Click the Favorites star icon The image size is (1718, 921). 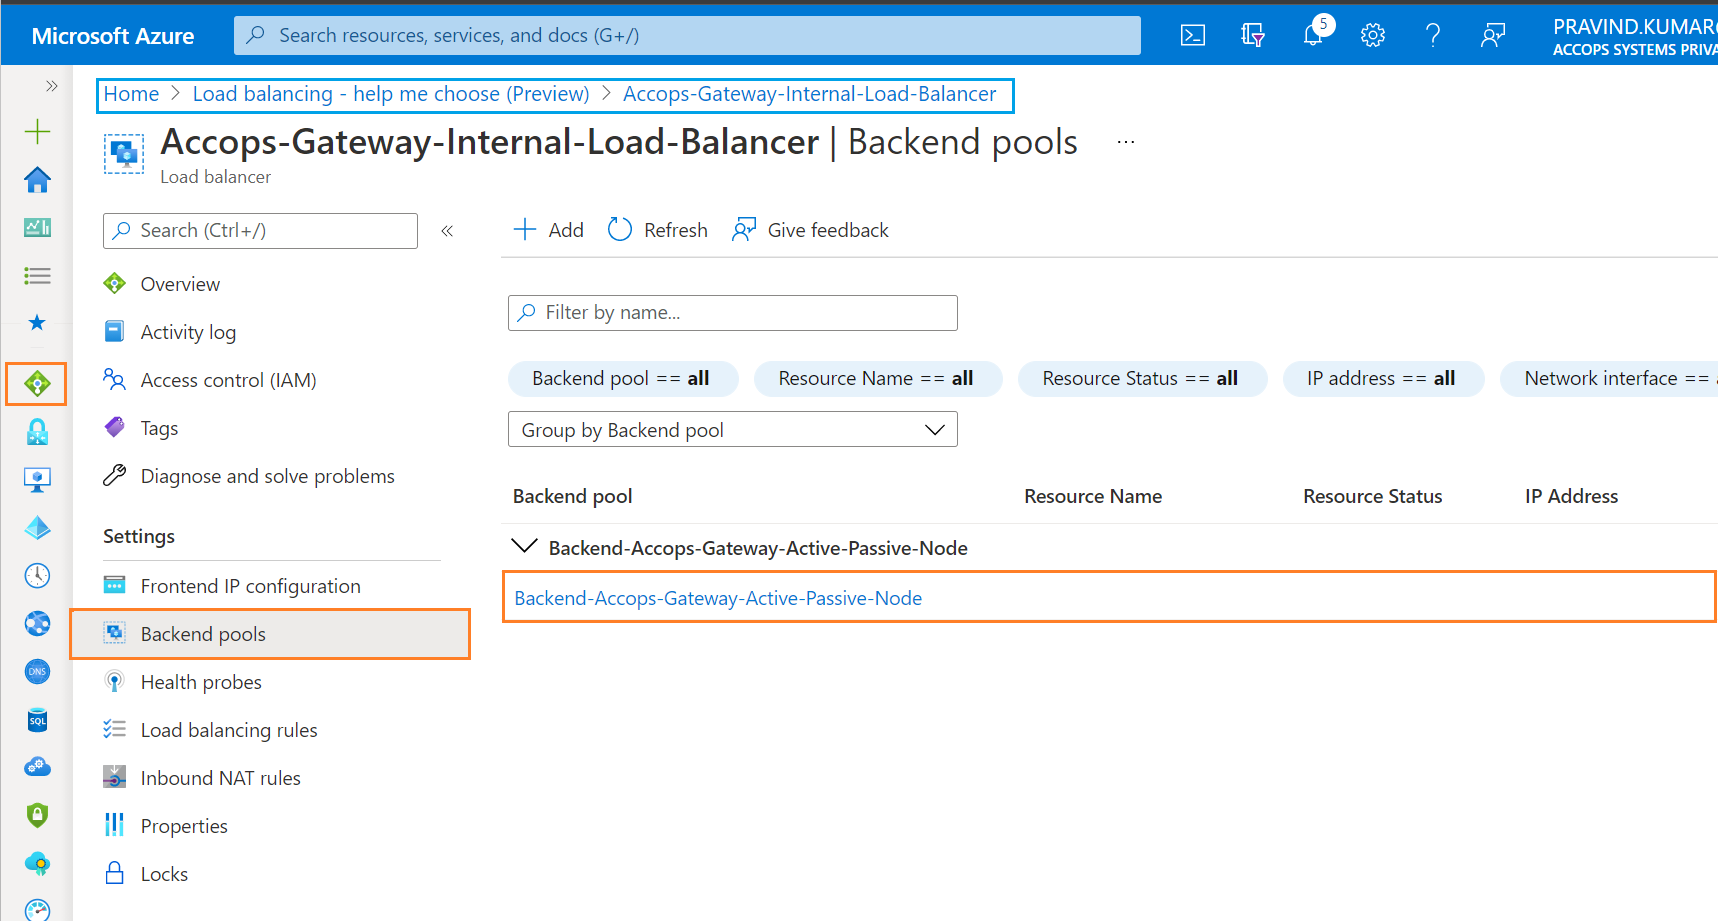(x=37, y=322)
